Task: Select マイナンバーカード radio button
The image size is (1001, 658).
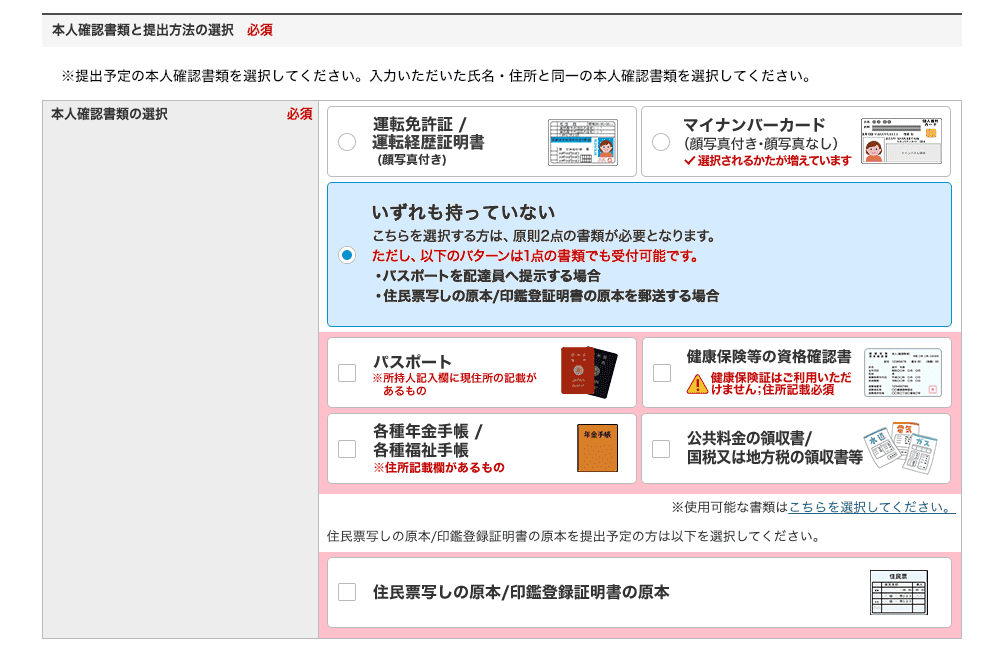Action: click(x=660, y=140)
